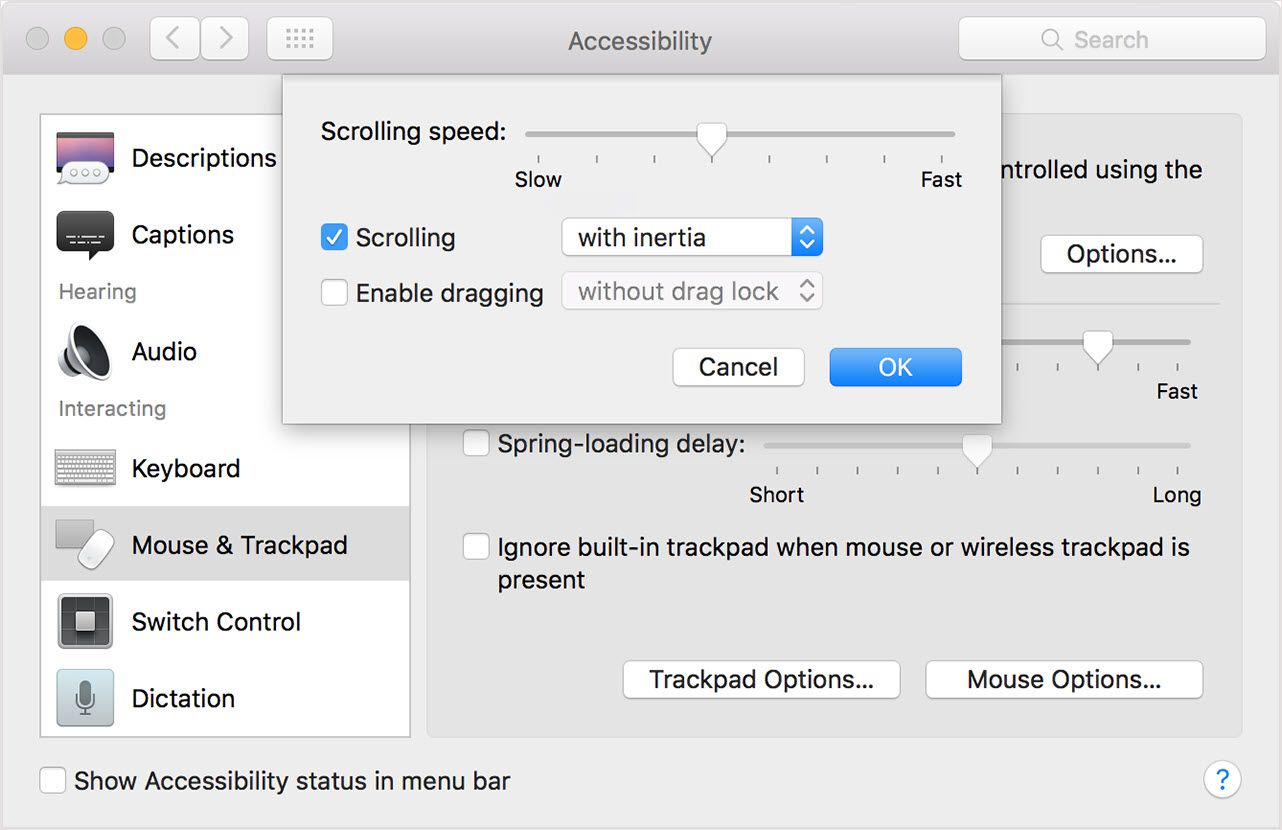Enable Ignore built-in trackpad checkbox
Screen dimensions: 1282x830
coord(476,547)
